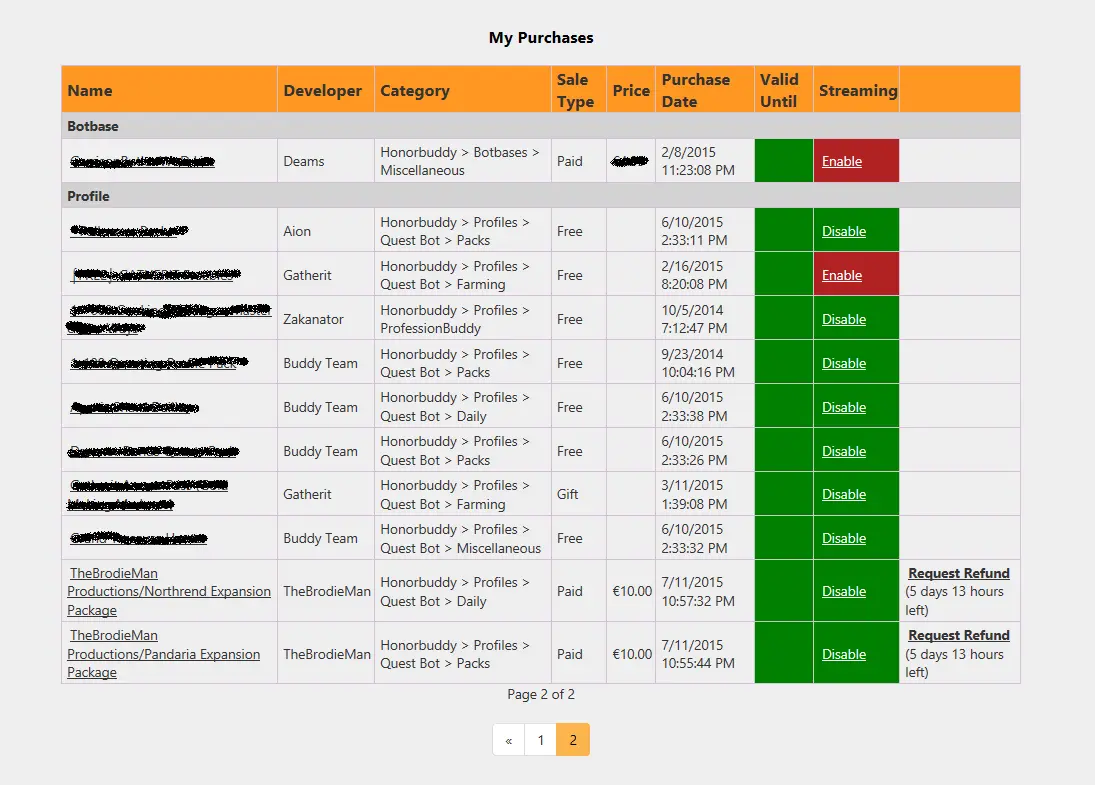The width and height of the screenshot is (1095, 785).
Task: Disable streaming for the Zakanator profile
Action: [844, 319]
